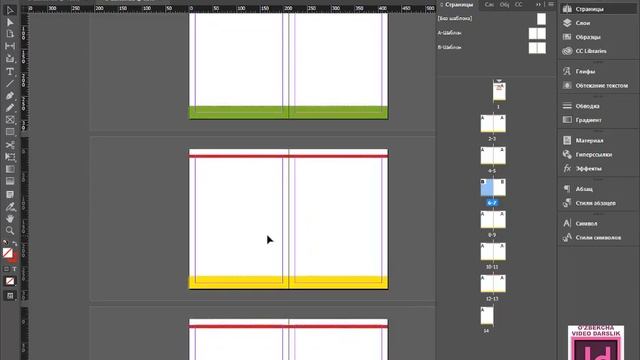The width and height of the screenshot is (640, 360).
Task: Select the Gradient Feather tool
Action: [x=10, y=181]
